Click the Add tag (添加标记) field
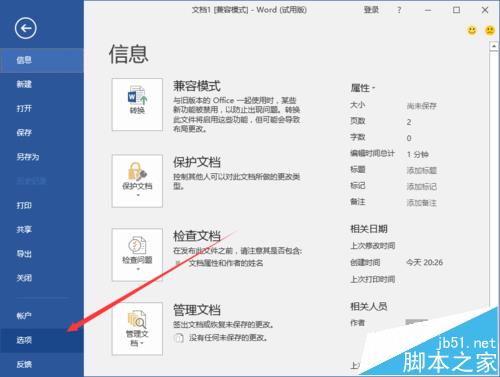This screenshot has height=377, width=500. [421, 186]
